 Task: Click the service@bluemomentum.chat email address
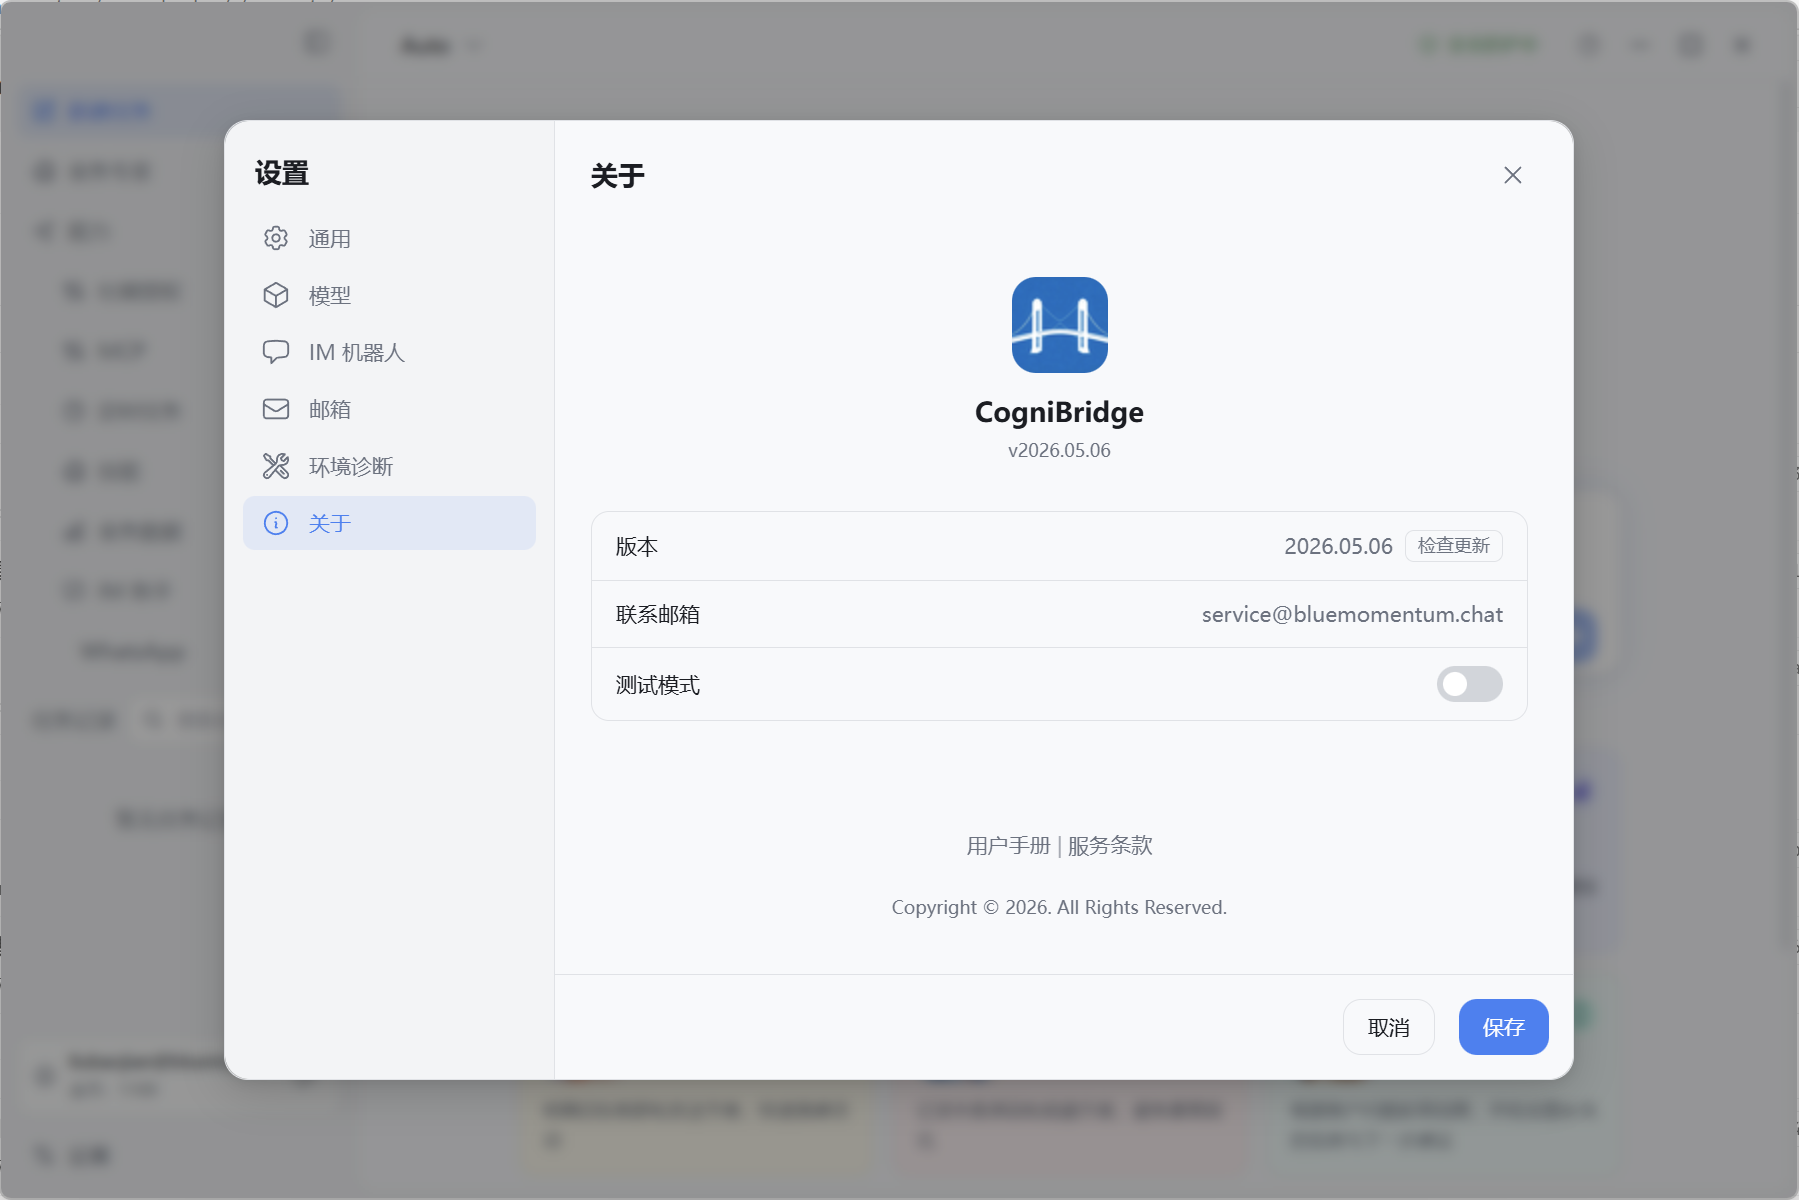[x=1352, y=614]
